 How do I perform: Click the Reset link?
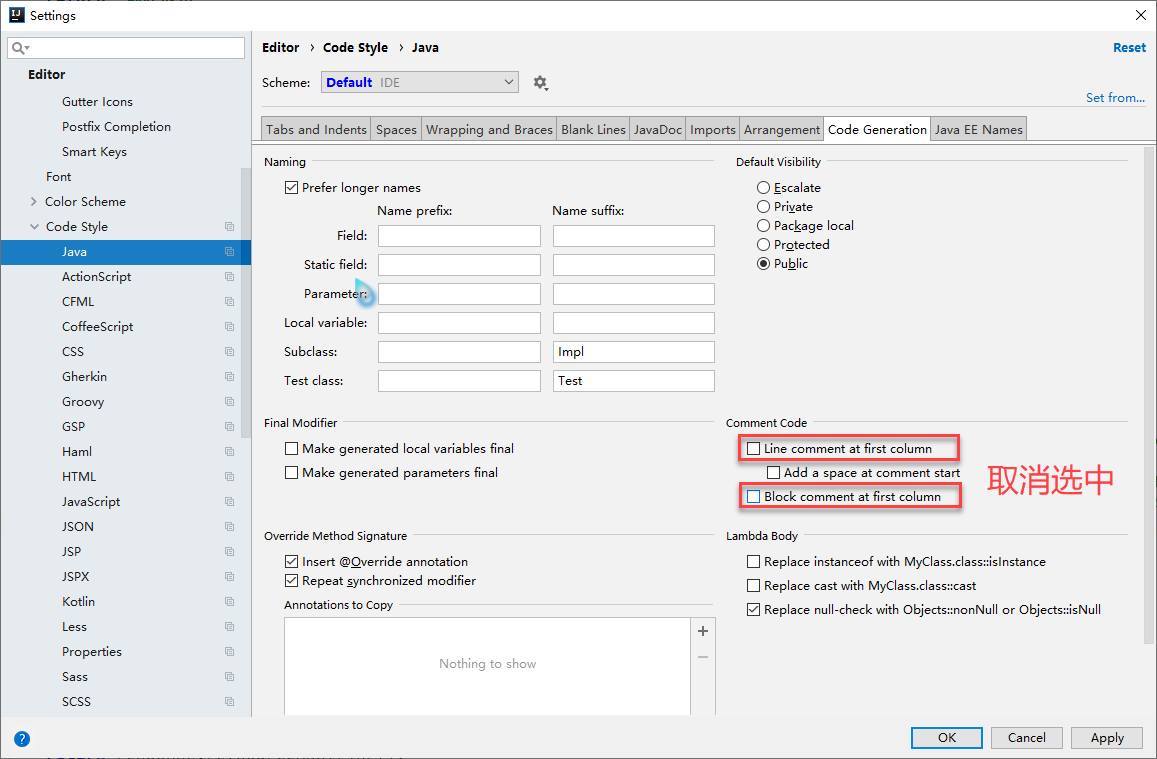(x=1129, y=48)
